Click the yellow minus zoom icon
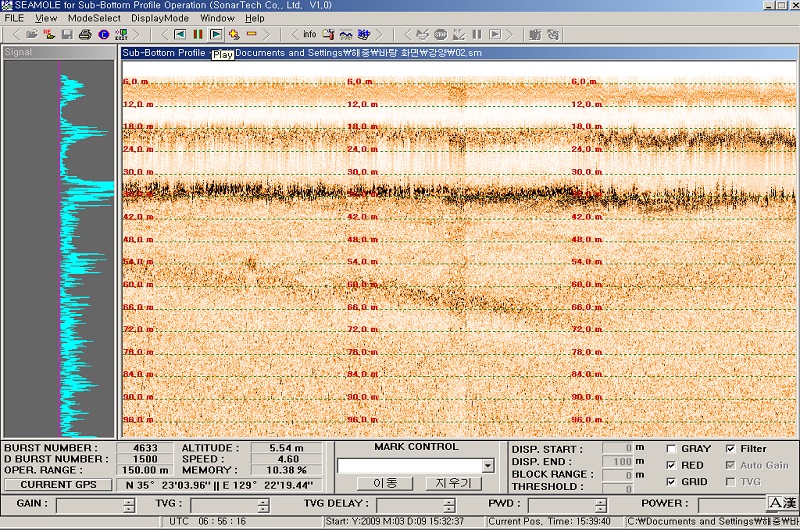 point(252,34)
